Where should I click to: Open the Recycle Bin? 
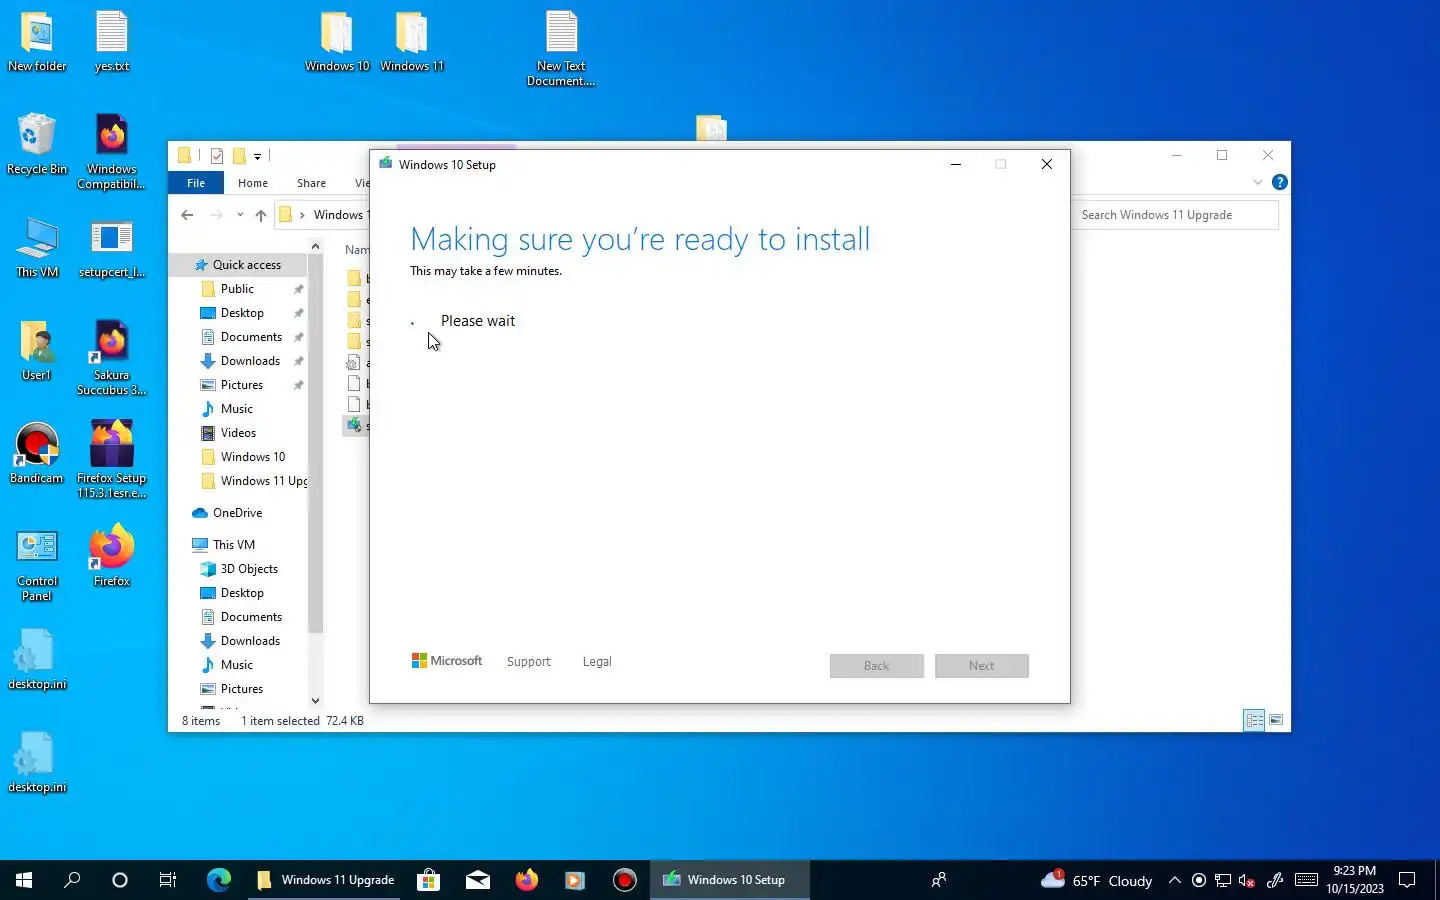[37, 145]
